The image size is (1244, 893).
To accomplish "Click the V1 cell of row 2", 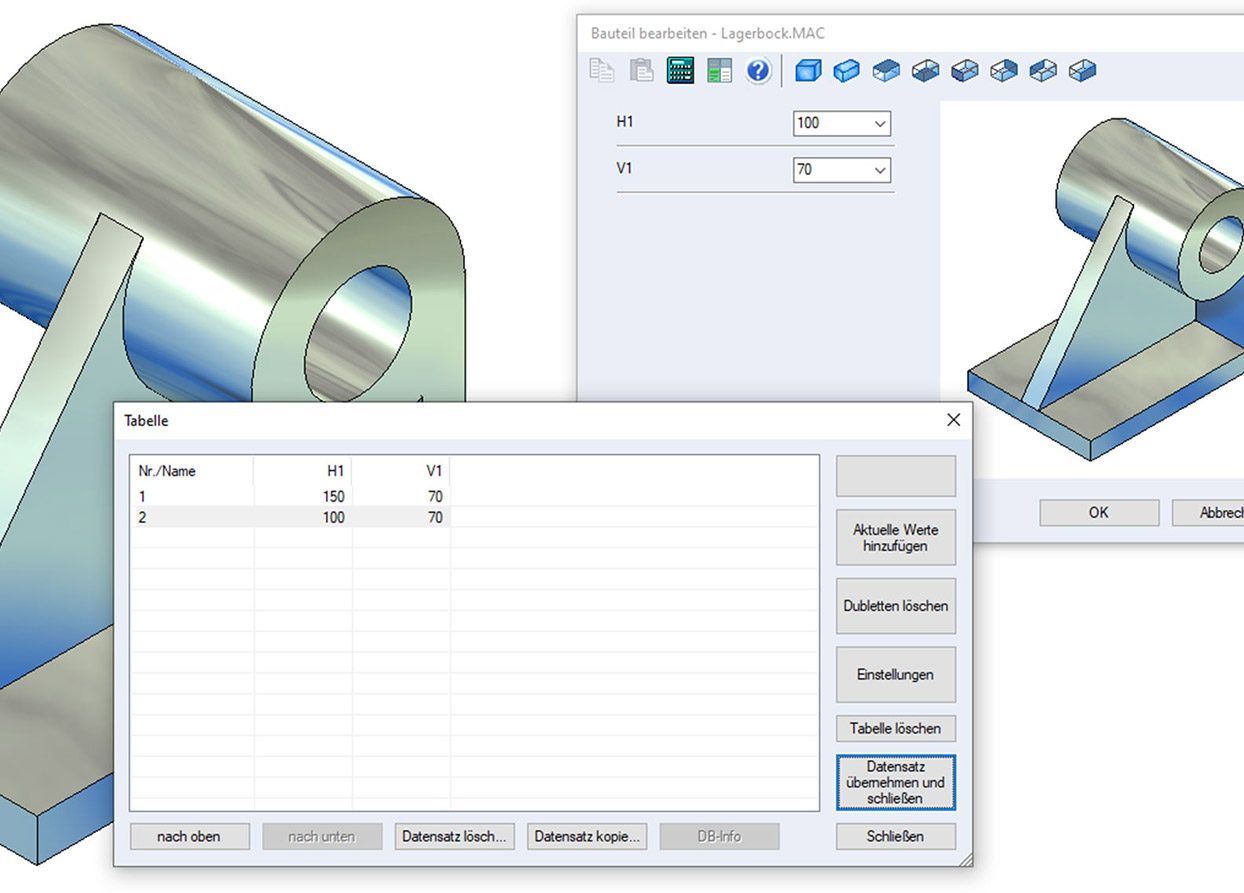I will (401, 517).
